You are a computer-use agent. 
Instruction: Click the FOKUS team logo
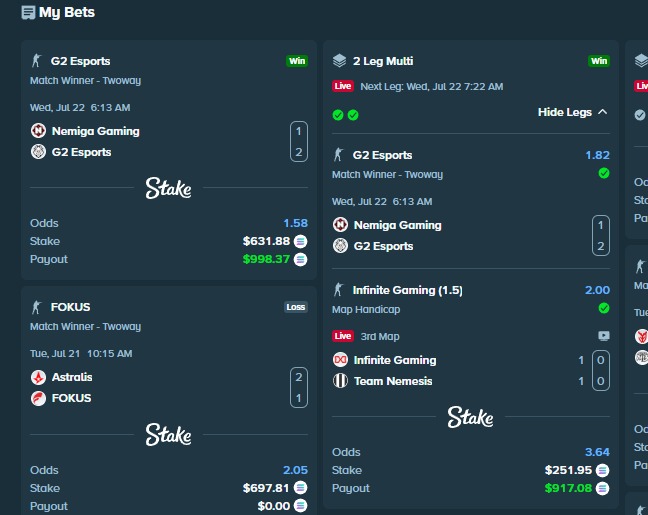click(38, 398)
